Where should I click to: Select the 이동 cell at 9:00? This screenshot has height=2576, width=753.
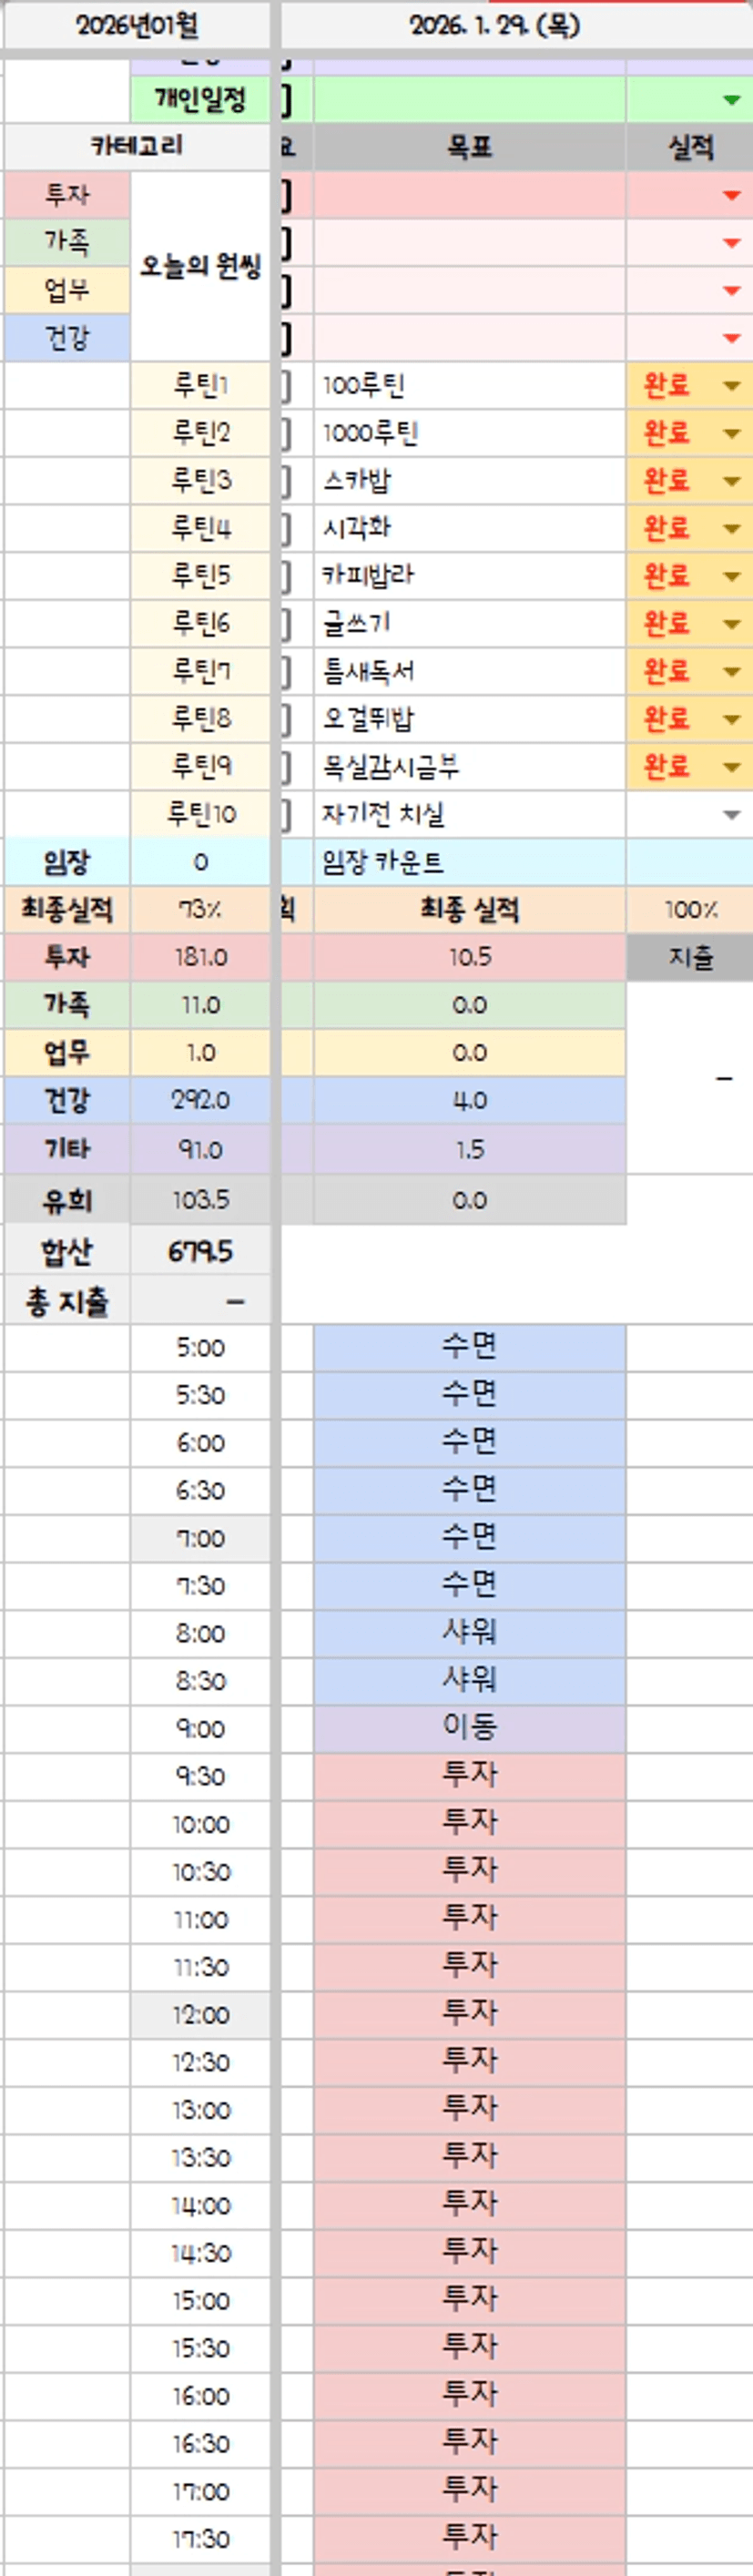469,1728
